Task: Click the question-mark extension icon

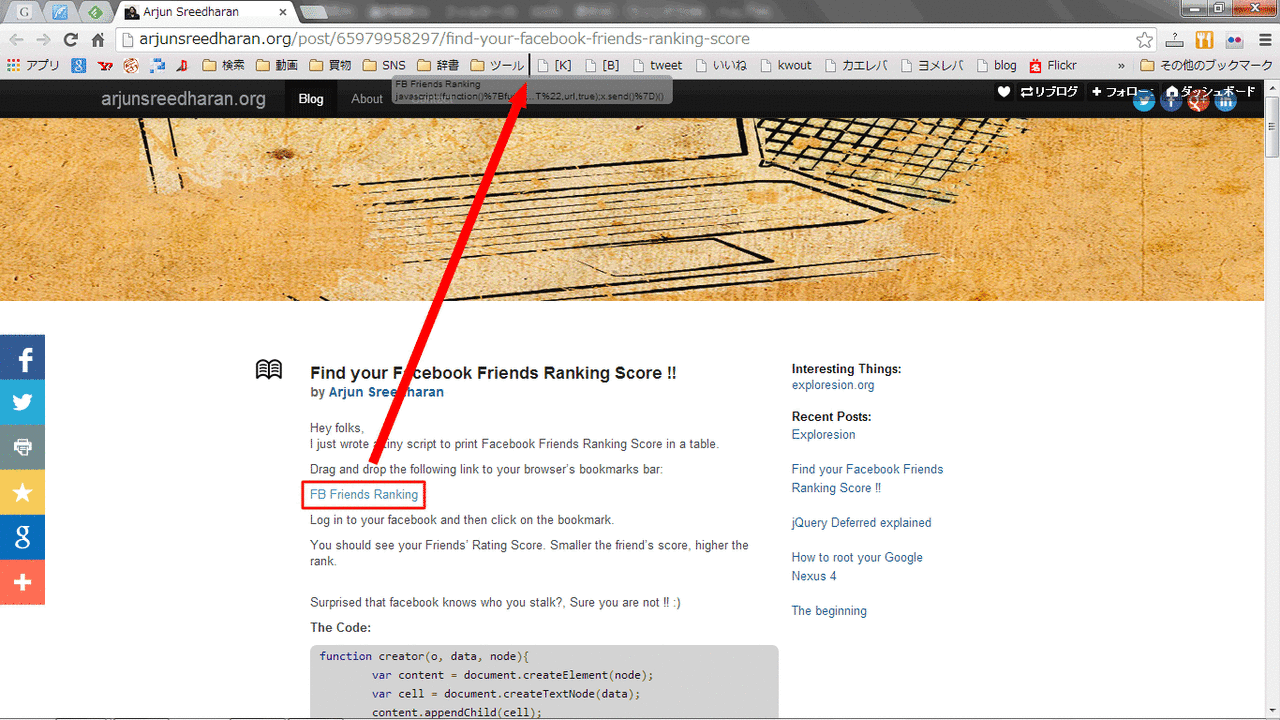Action: tap(1175, 40)
